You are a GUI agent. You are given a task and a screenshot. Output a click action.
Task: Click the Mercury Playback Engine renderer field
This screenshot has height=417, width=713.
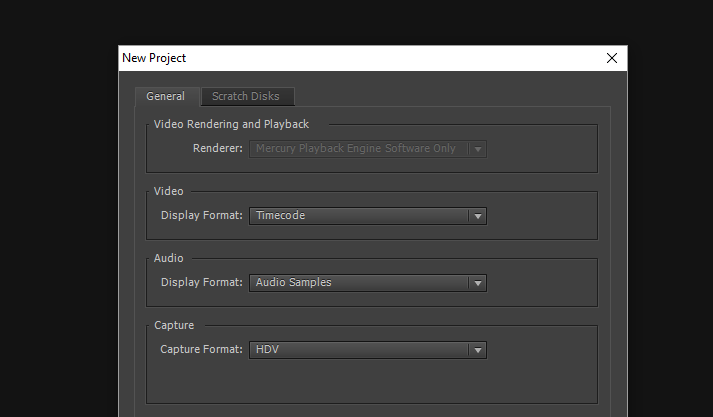(x=358, y=149)
